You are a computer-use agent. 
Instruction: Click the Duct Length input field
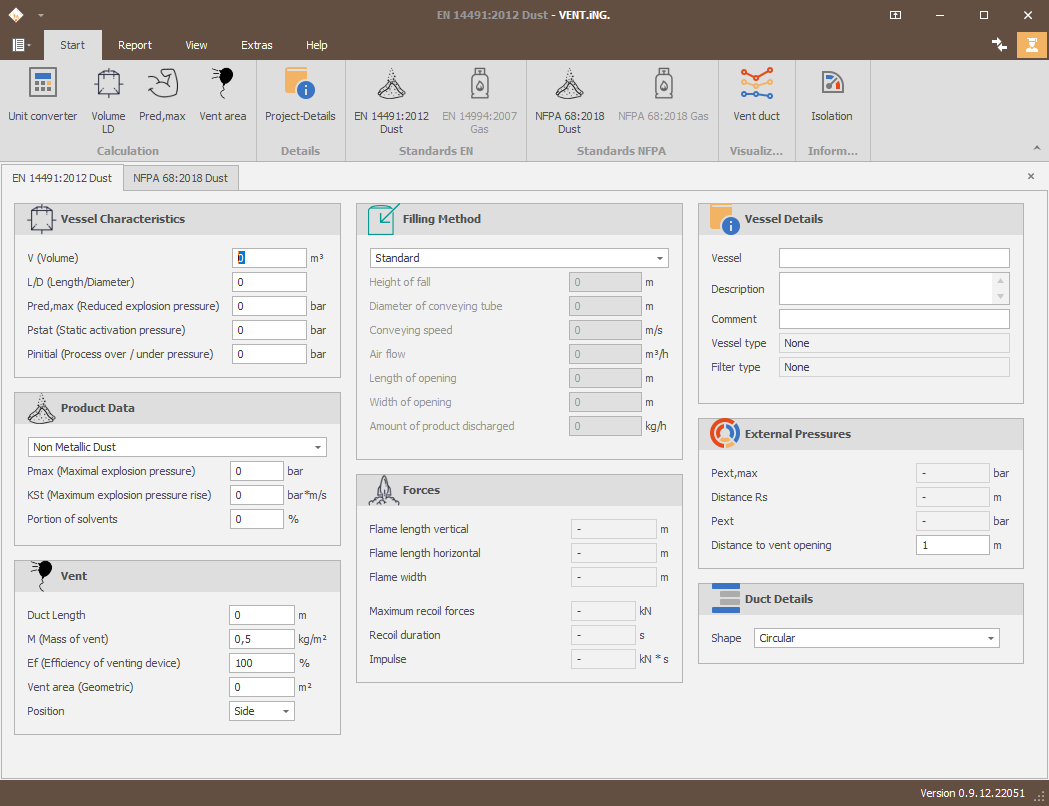pos(262,615)
